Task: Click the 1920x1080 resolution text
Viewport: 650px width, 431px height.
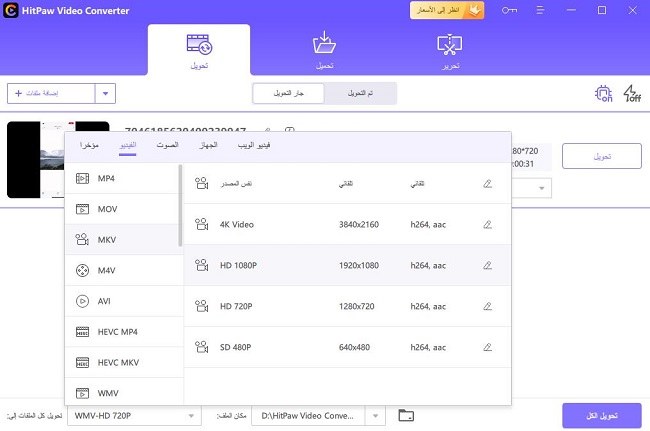Action: pos(359,265)
